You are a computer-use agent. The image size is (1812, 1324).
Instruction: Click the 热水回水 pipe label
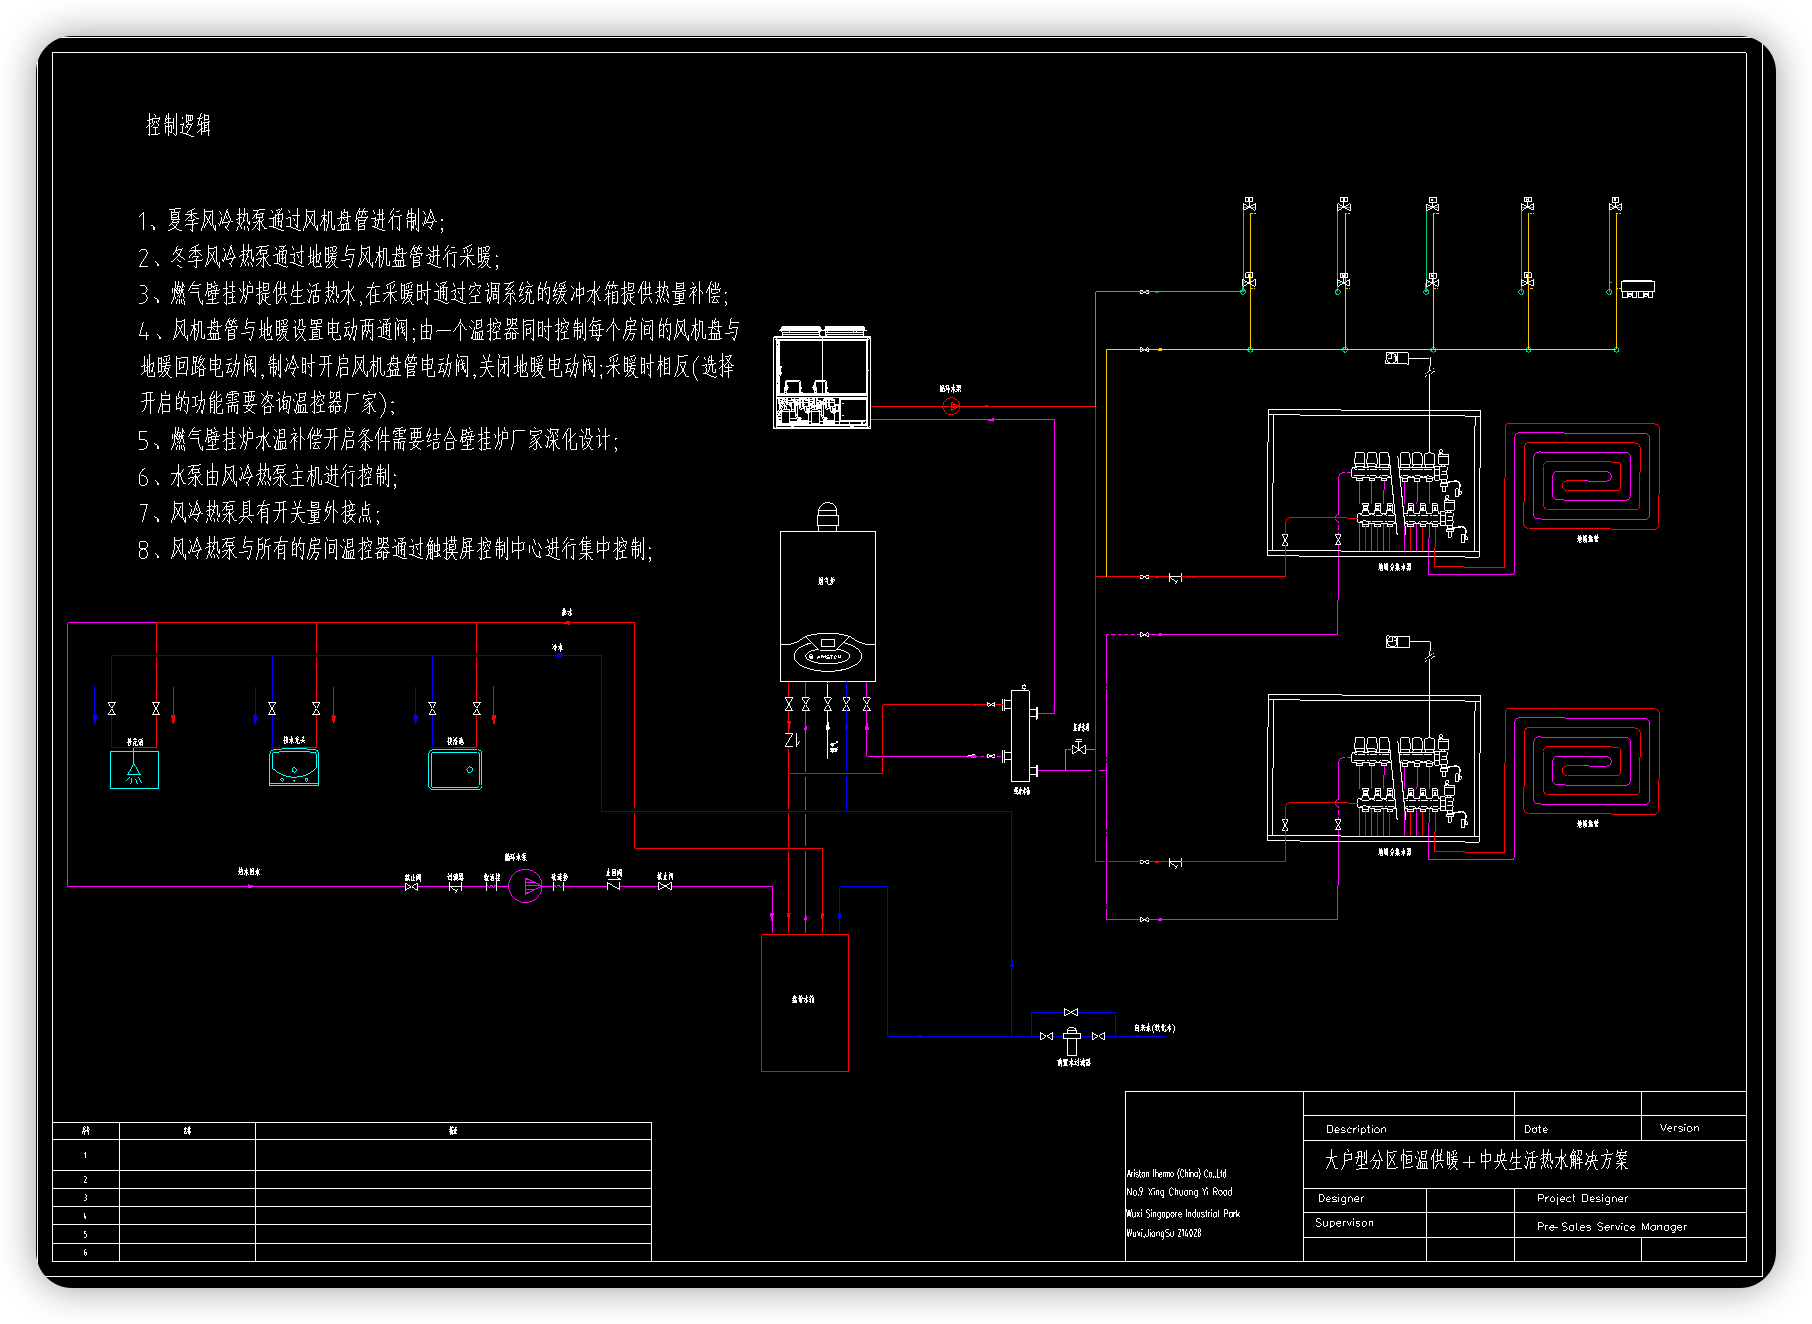click(x=249, y=872)
